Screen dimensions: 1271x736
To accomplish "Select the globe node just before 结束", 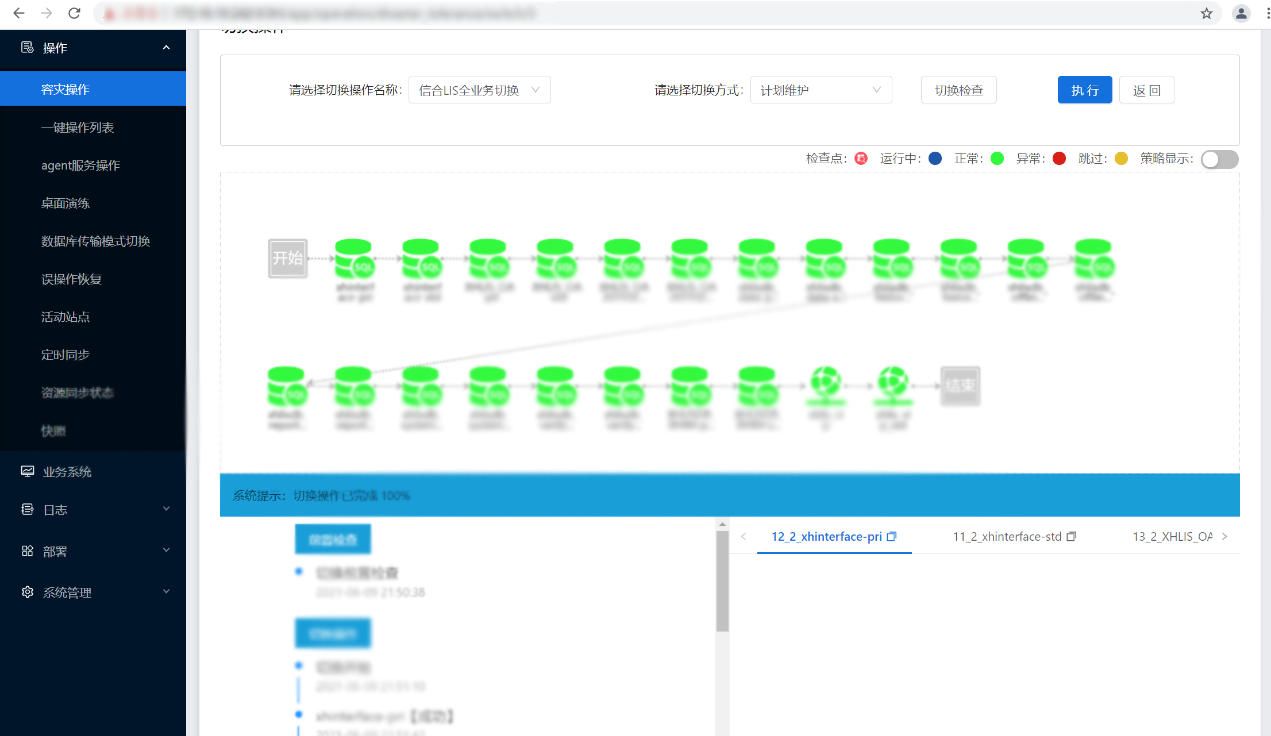I will point(891,384).
